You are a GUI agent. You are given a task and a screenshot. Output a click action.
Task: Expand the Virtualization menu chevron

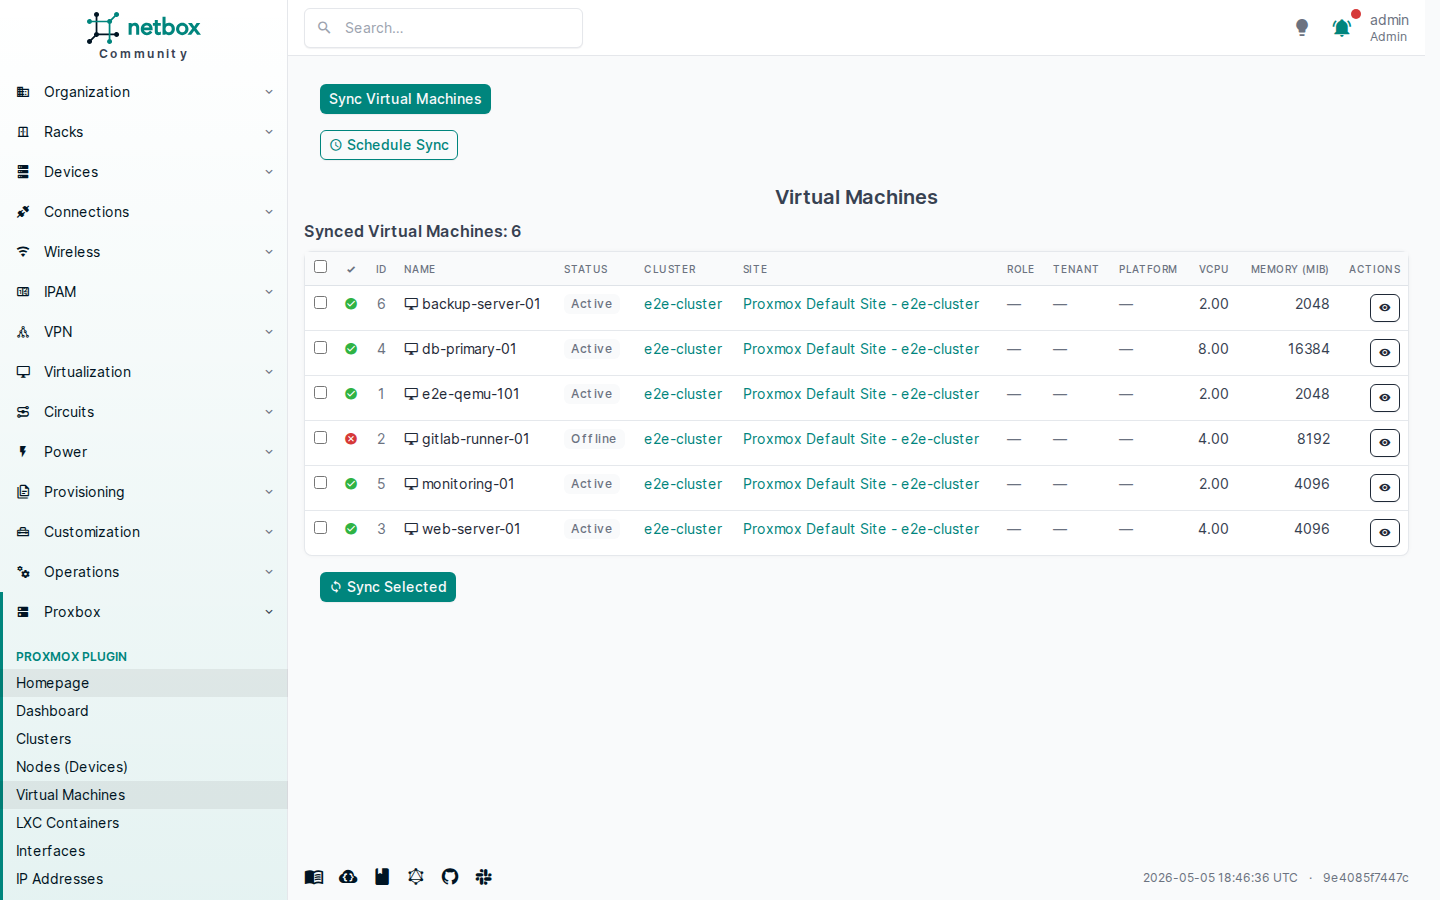[x=268, y=372]
